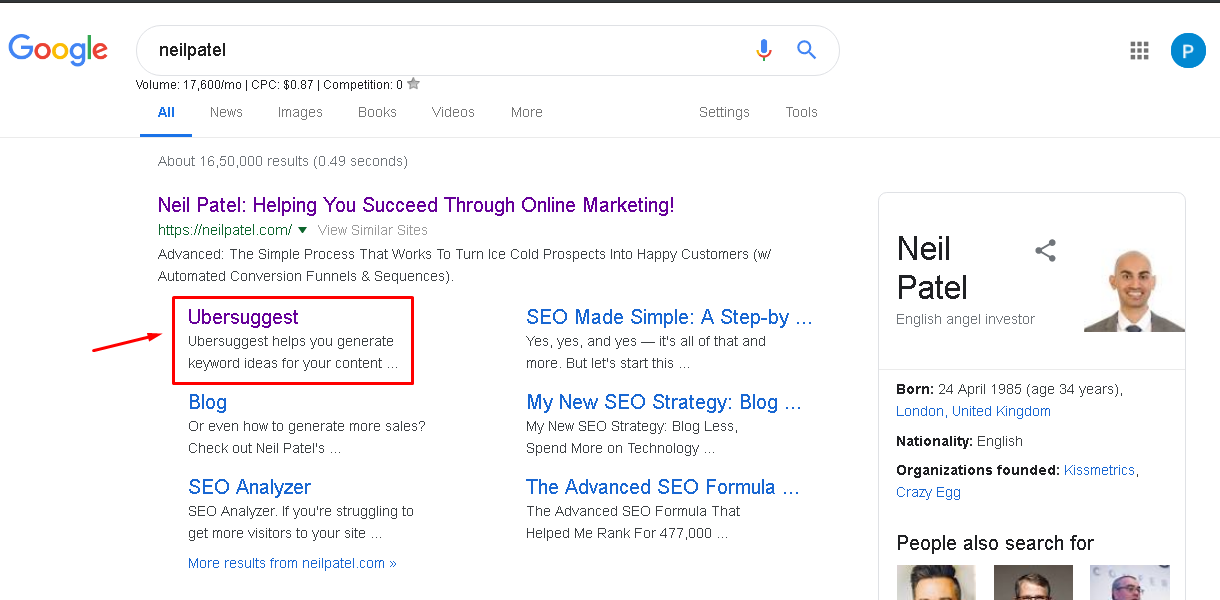The width and height of the screenshot is (1220, 600).
Task: Start voice search with microphone icon
Action: pyautogui.click(x=764, y=50)
